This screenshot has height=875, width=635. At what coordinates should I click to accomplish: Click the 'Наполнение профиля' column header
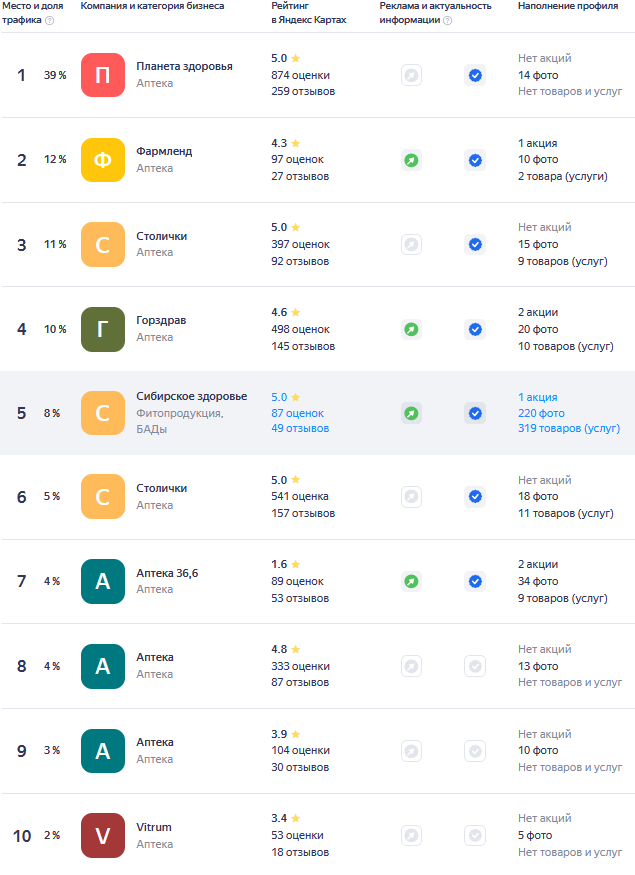click(568, 6)
